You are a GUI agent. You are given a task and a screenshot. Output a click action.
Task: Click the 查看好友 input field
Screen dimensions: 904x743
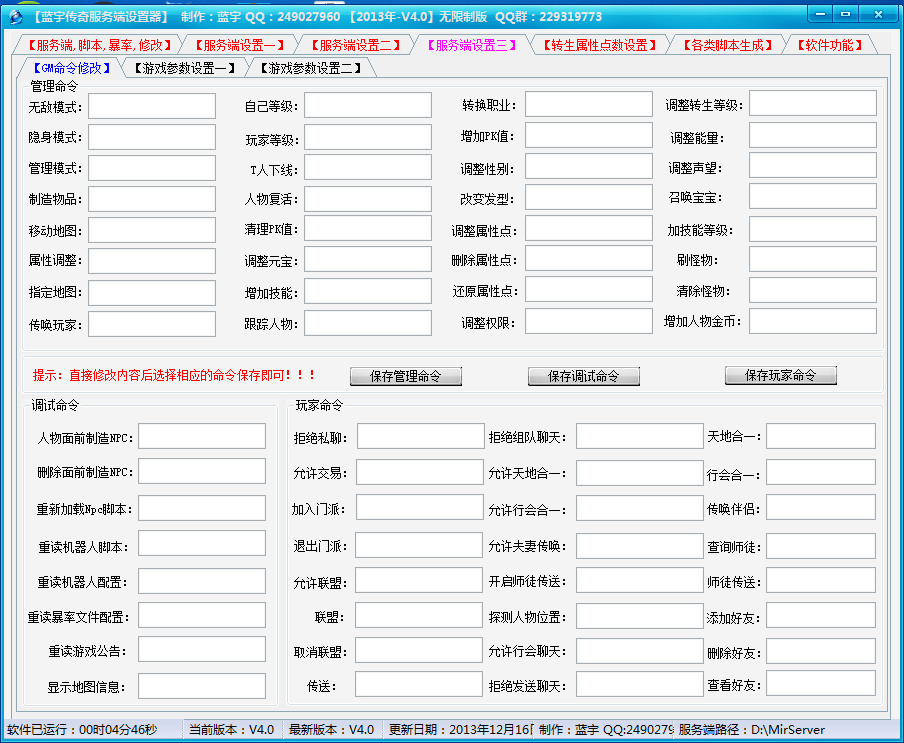pyautogui.click(x=820, y=684)
